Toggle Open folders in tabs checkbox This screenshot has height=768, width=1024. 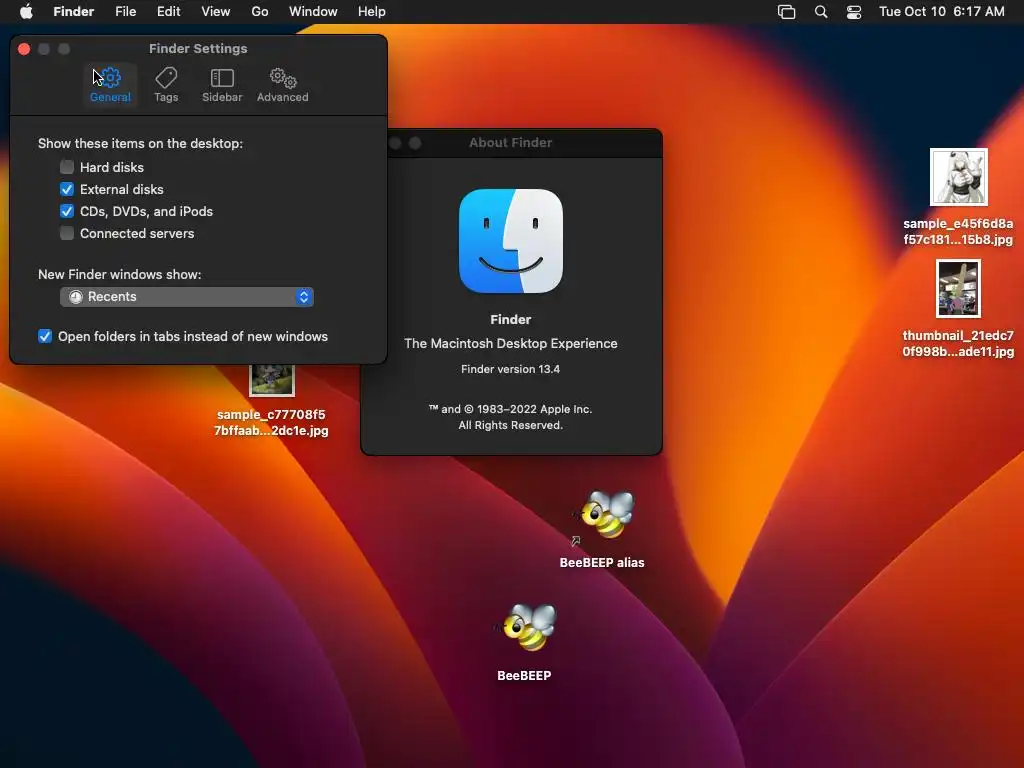tap(44, 336)
